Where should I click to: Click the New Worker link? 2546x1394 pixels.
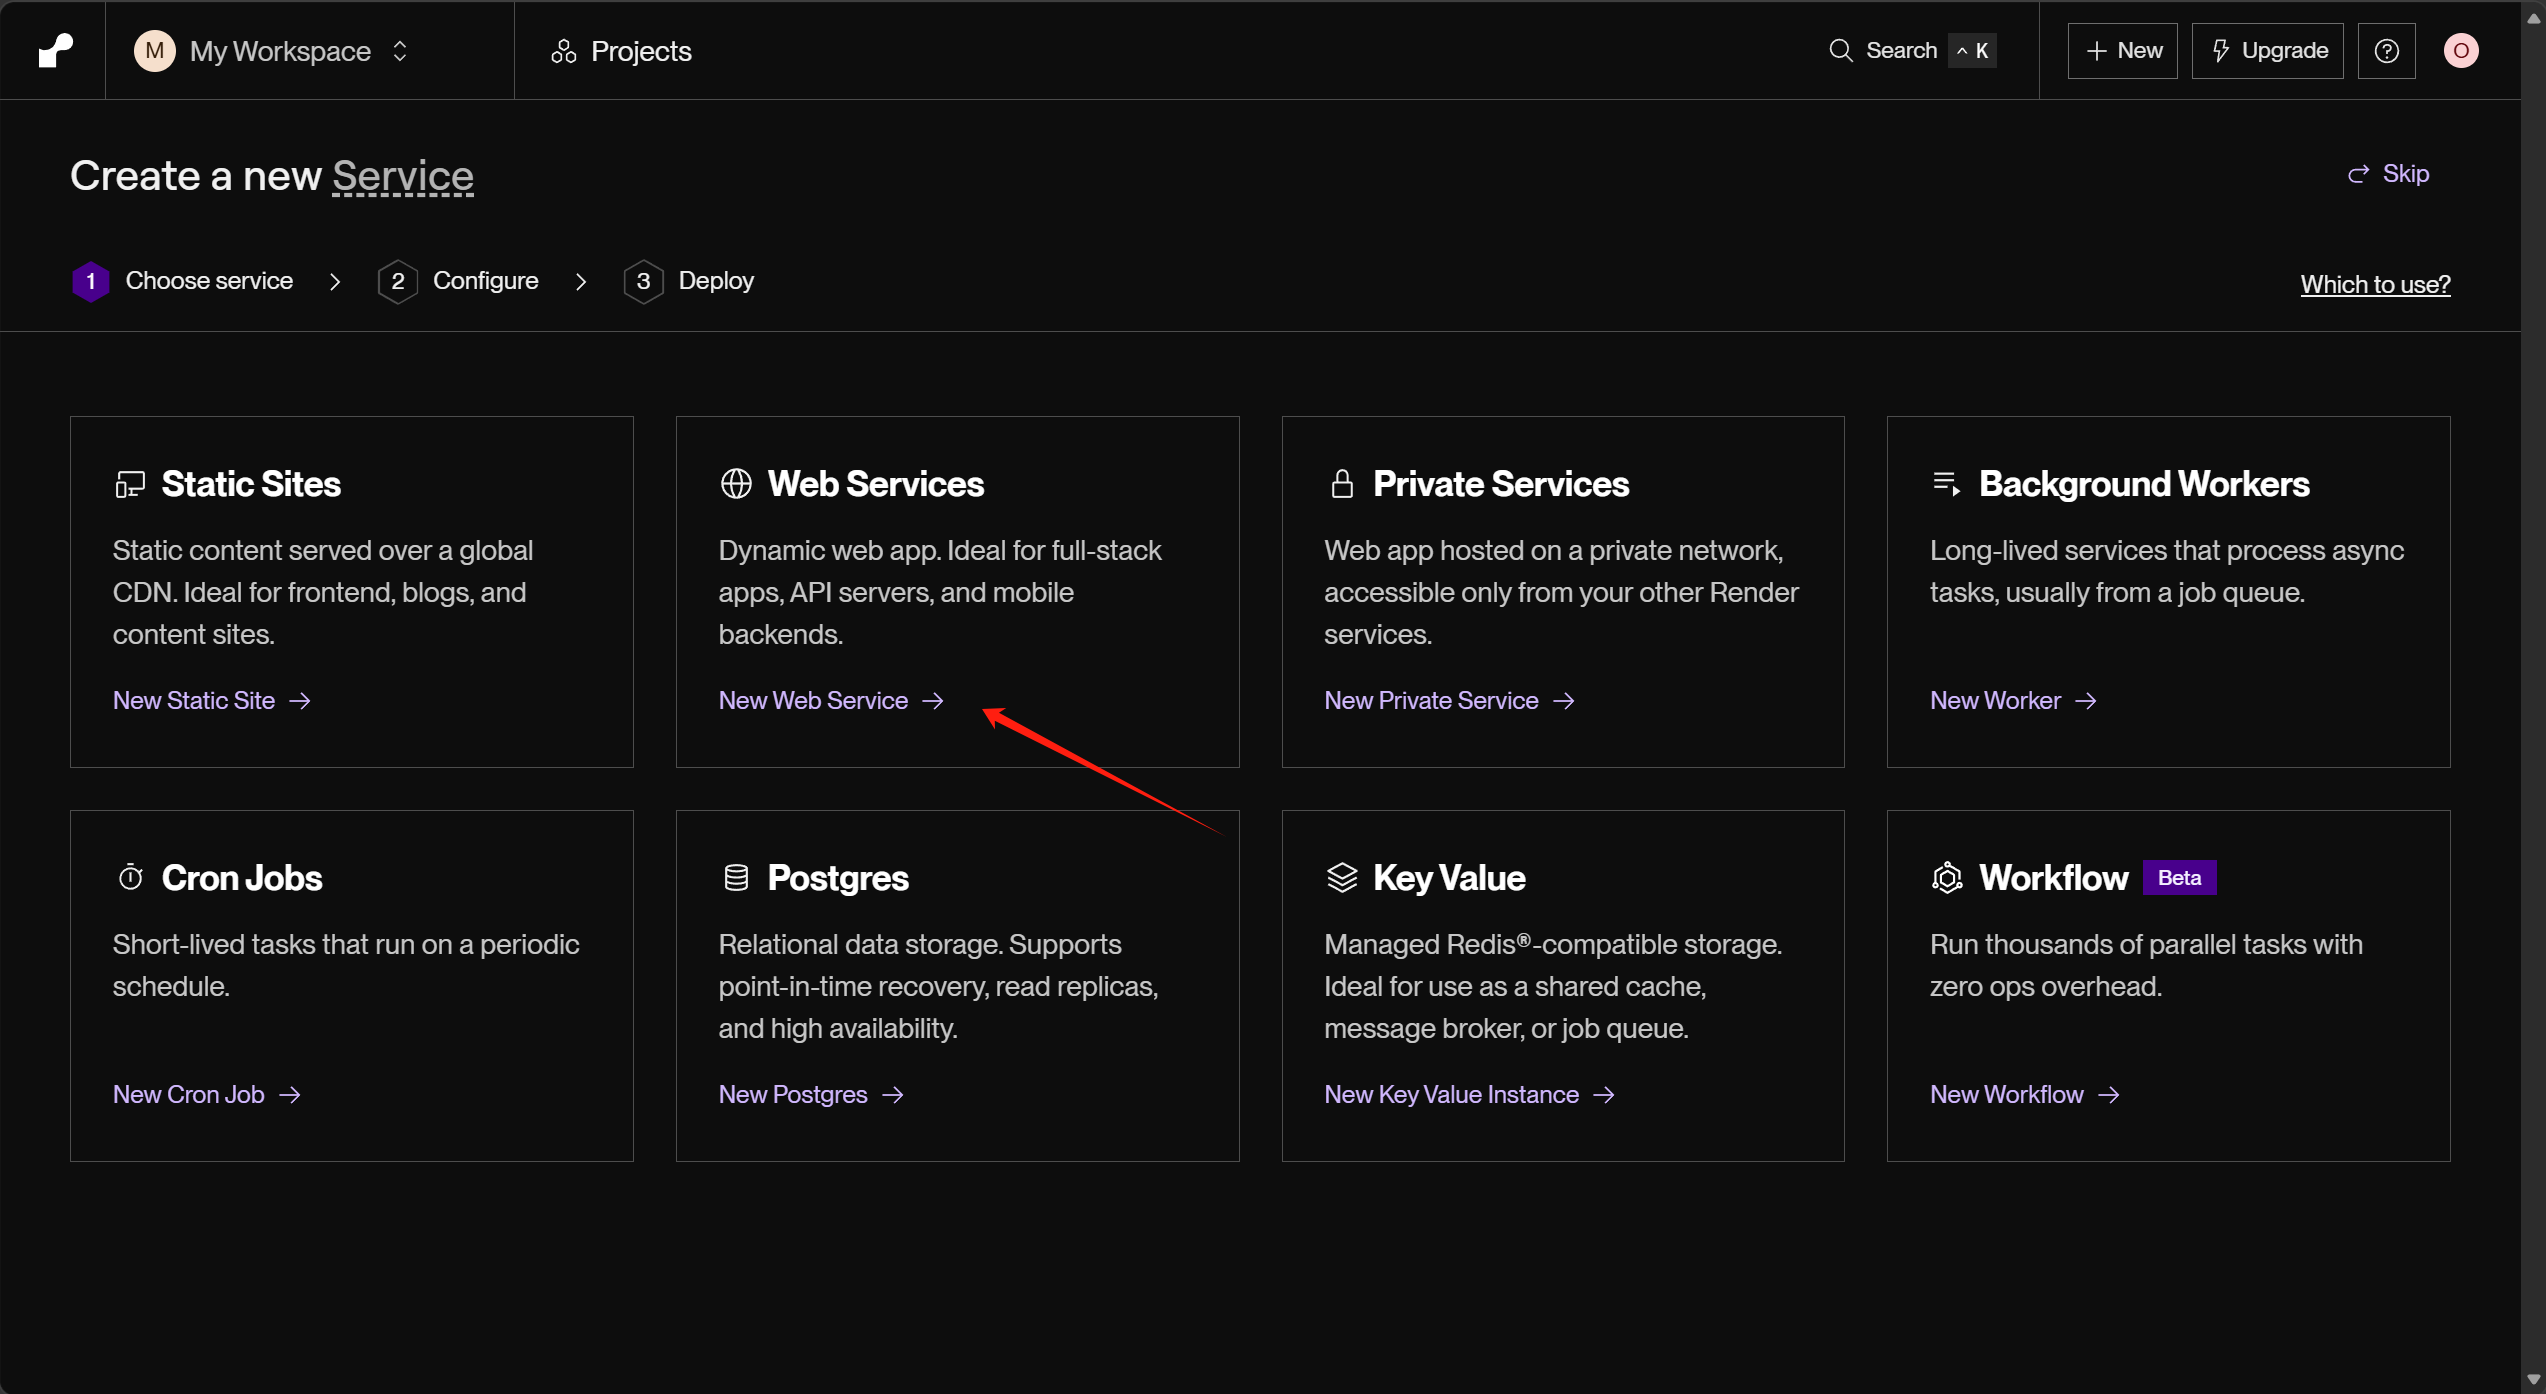click(2013, 701)
